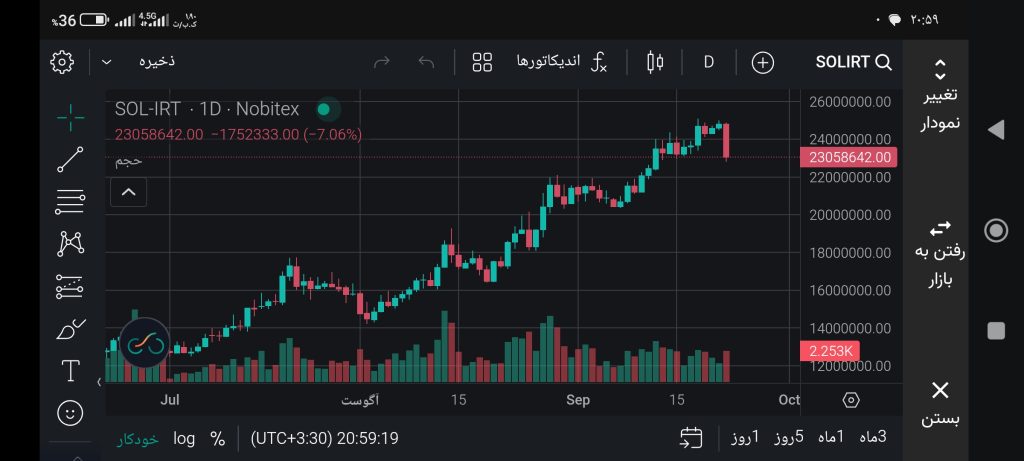The width and height of the screenshot is (1024, 461).
Task: Tap the round chart logo button
Action: (x=145, y=343)
